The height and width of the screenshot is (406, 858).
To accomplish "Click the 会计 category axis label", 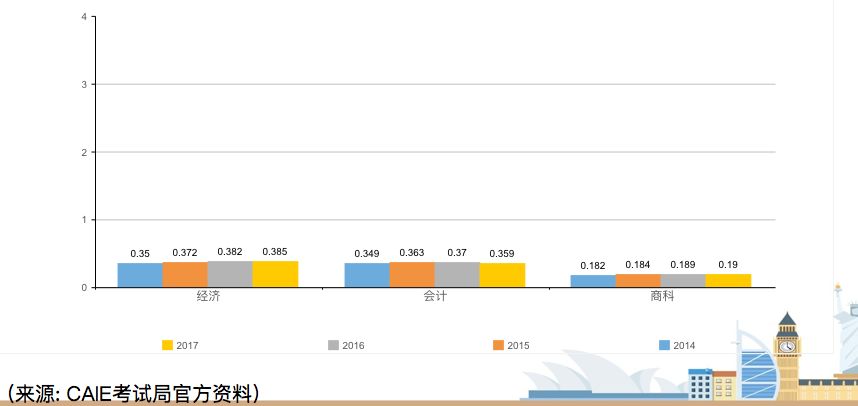I will (x=435, y=297).
